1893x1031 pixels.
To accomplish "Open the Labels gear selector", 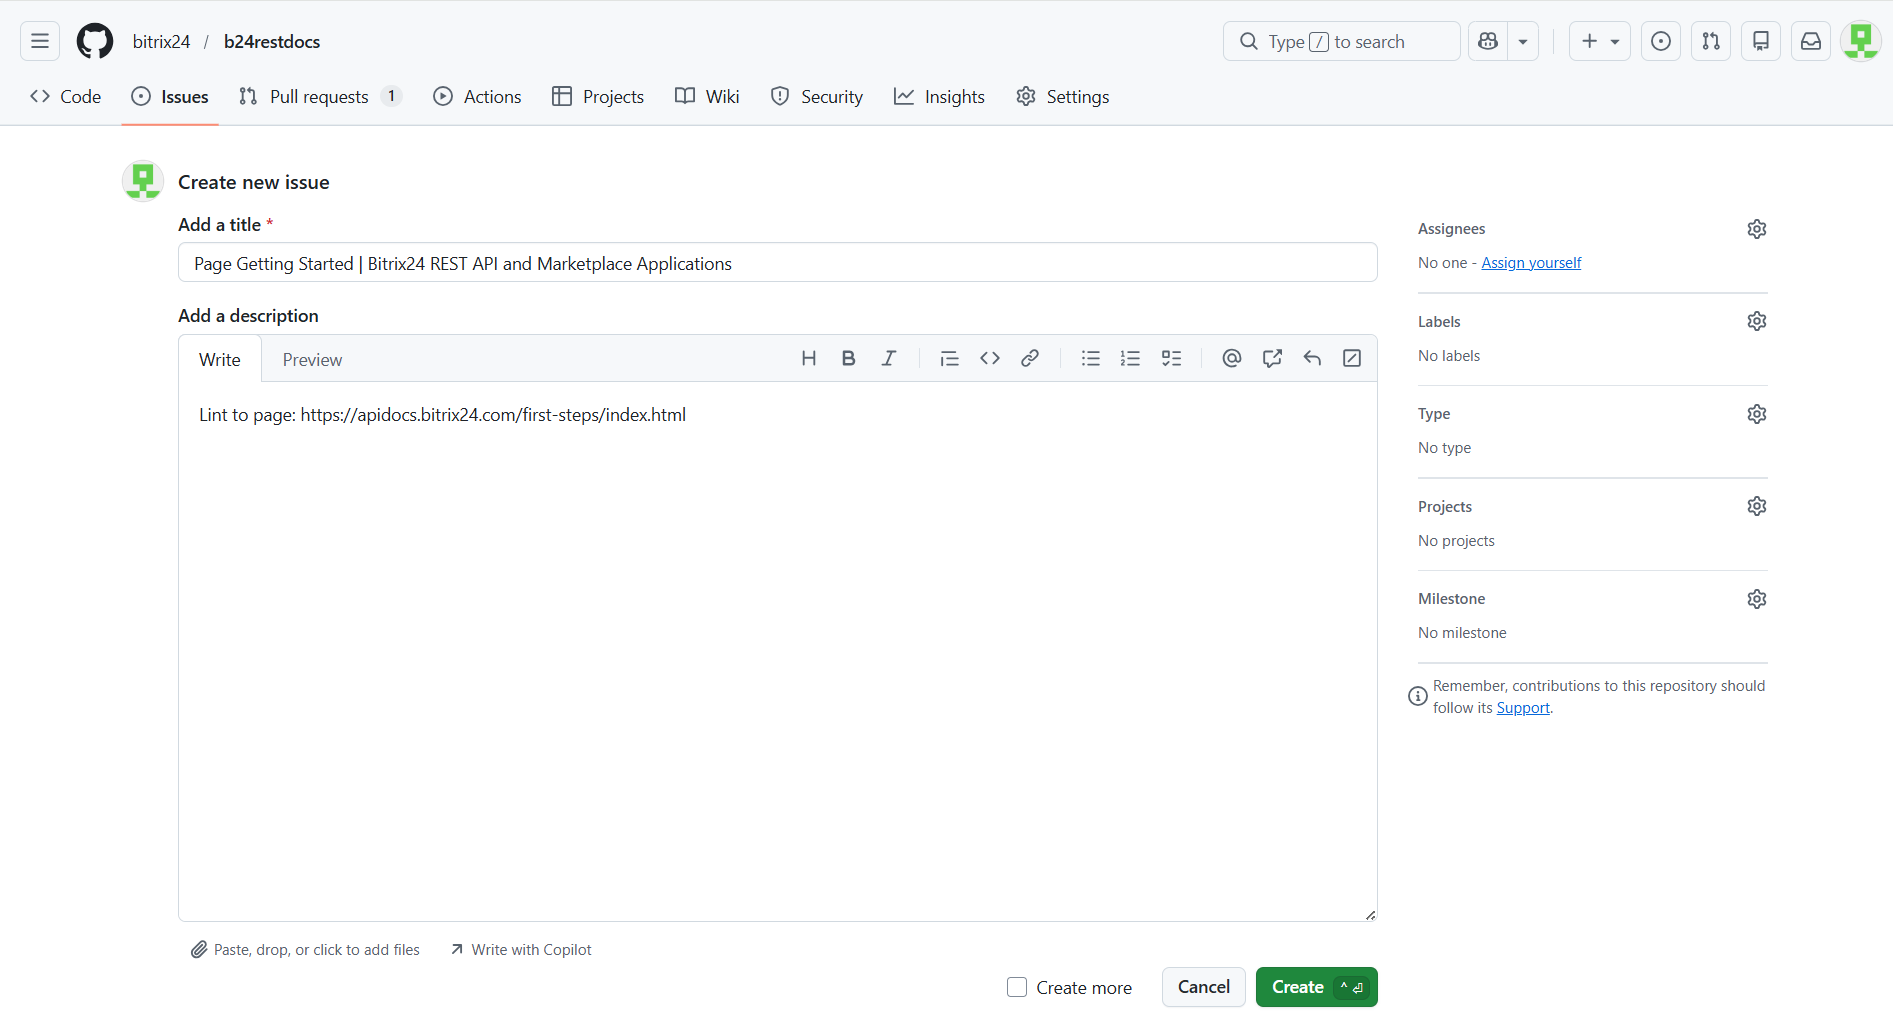I will (1756, 321).
